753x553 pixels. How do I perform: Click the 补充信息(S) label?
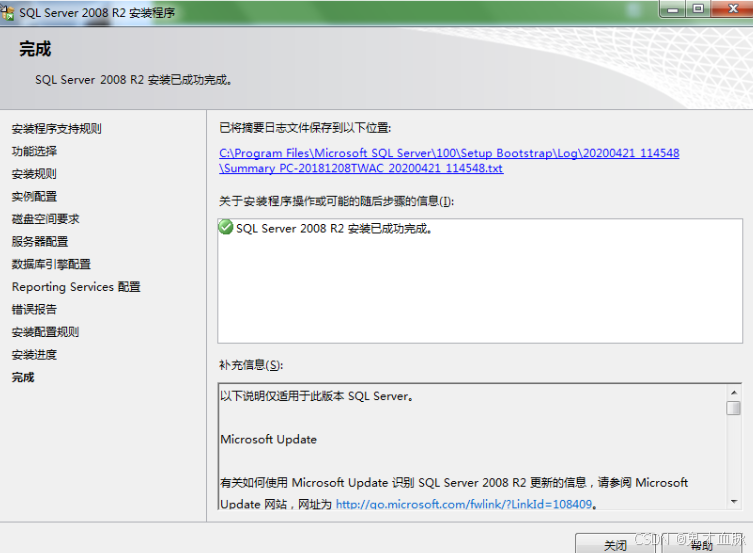pos(251,365)
